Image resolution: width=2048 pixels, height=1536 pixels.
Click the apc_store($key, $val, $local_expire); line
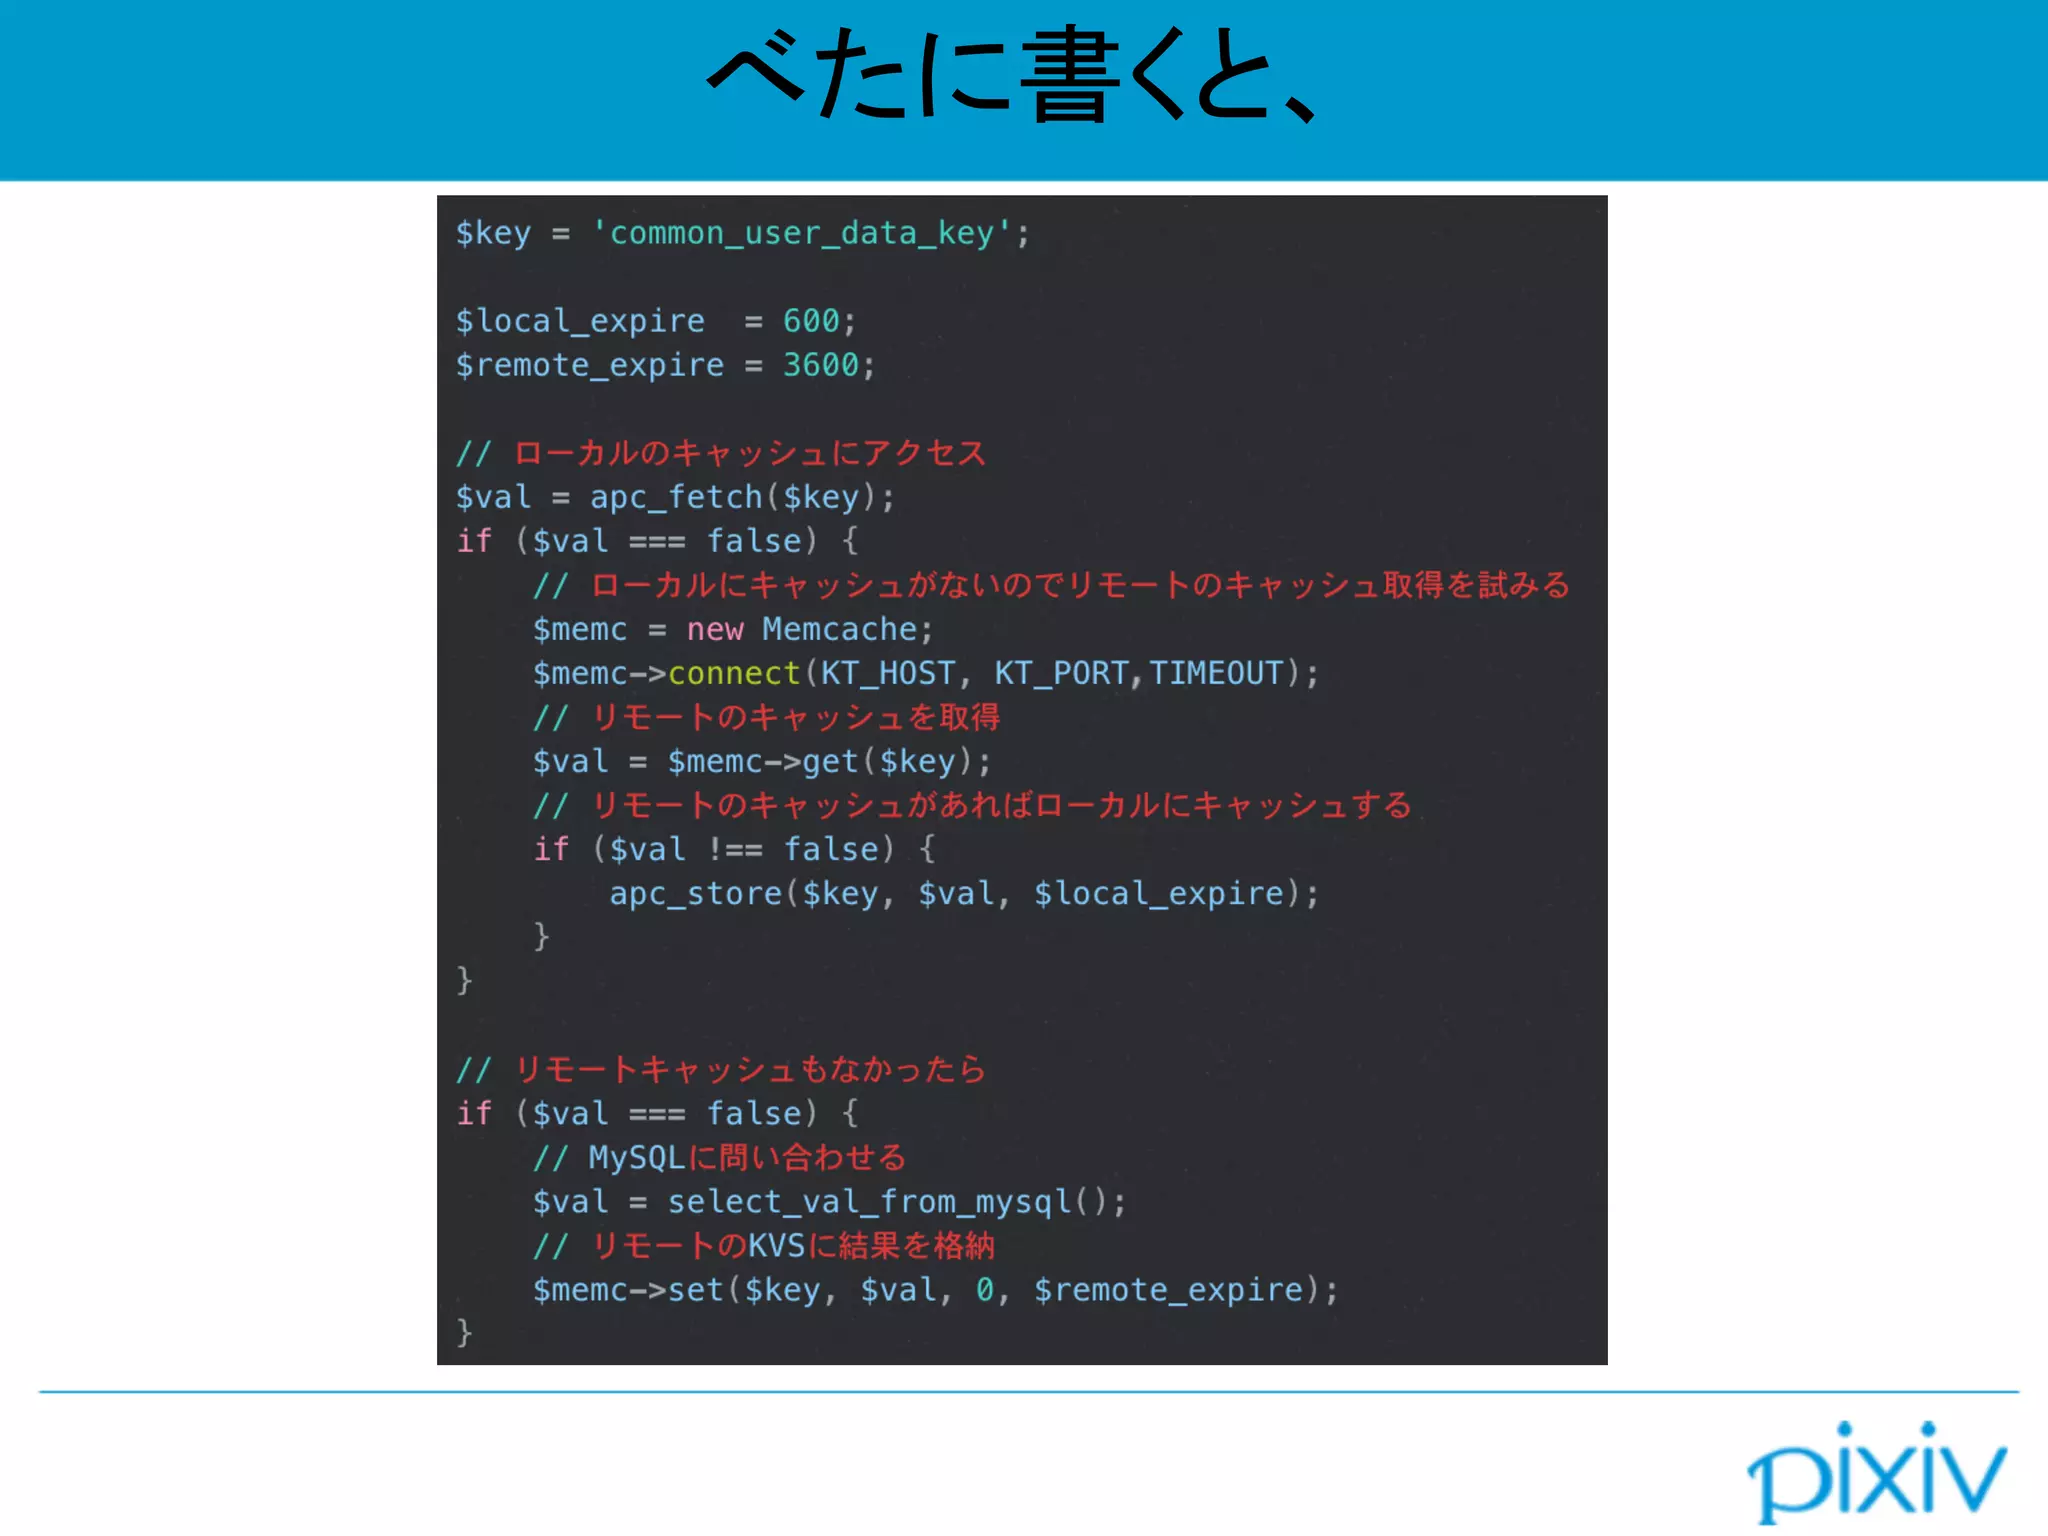964,894
